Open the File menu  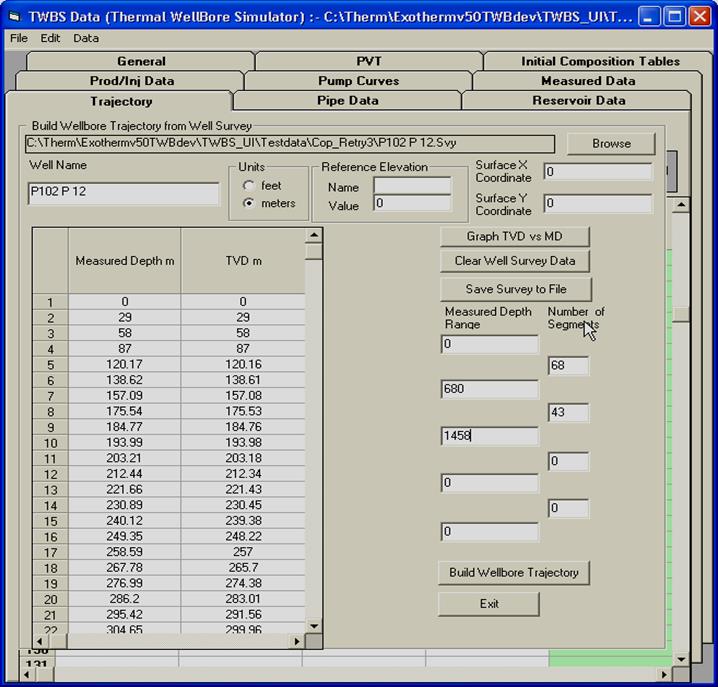(19, 38)
